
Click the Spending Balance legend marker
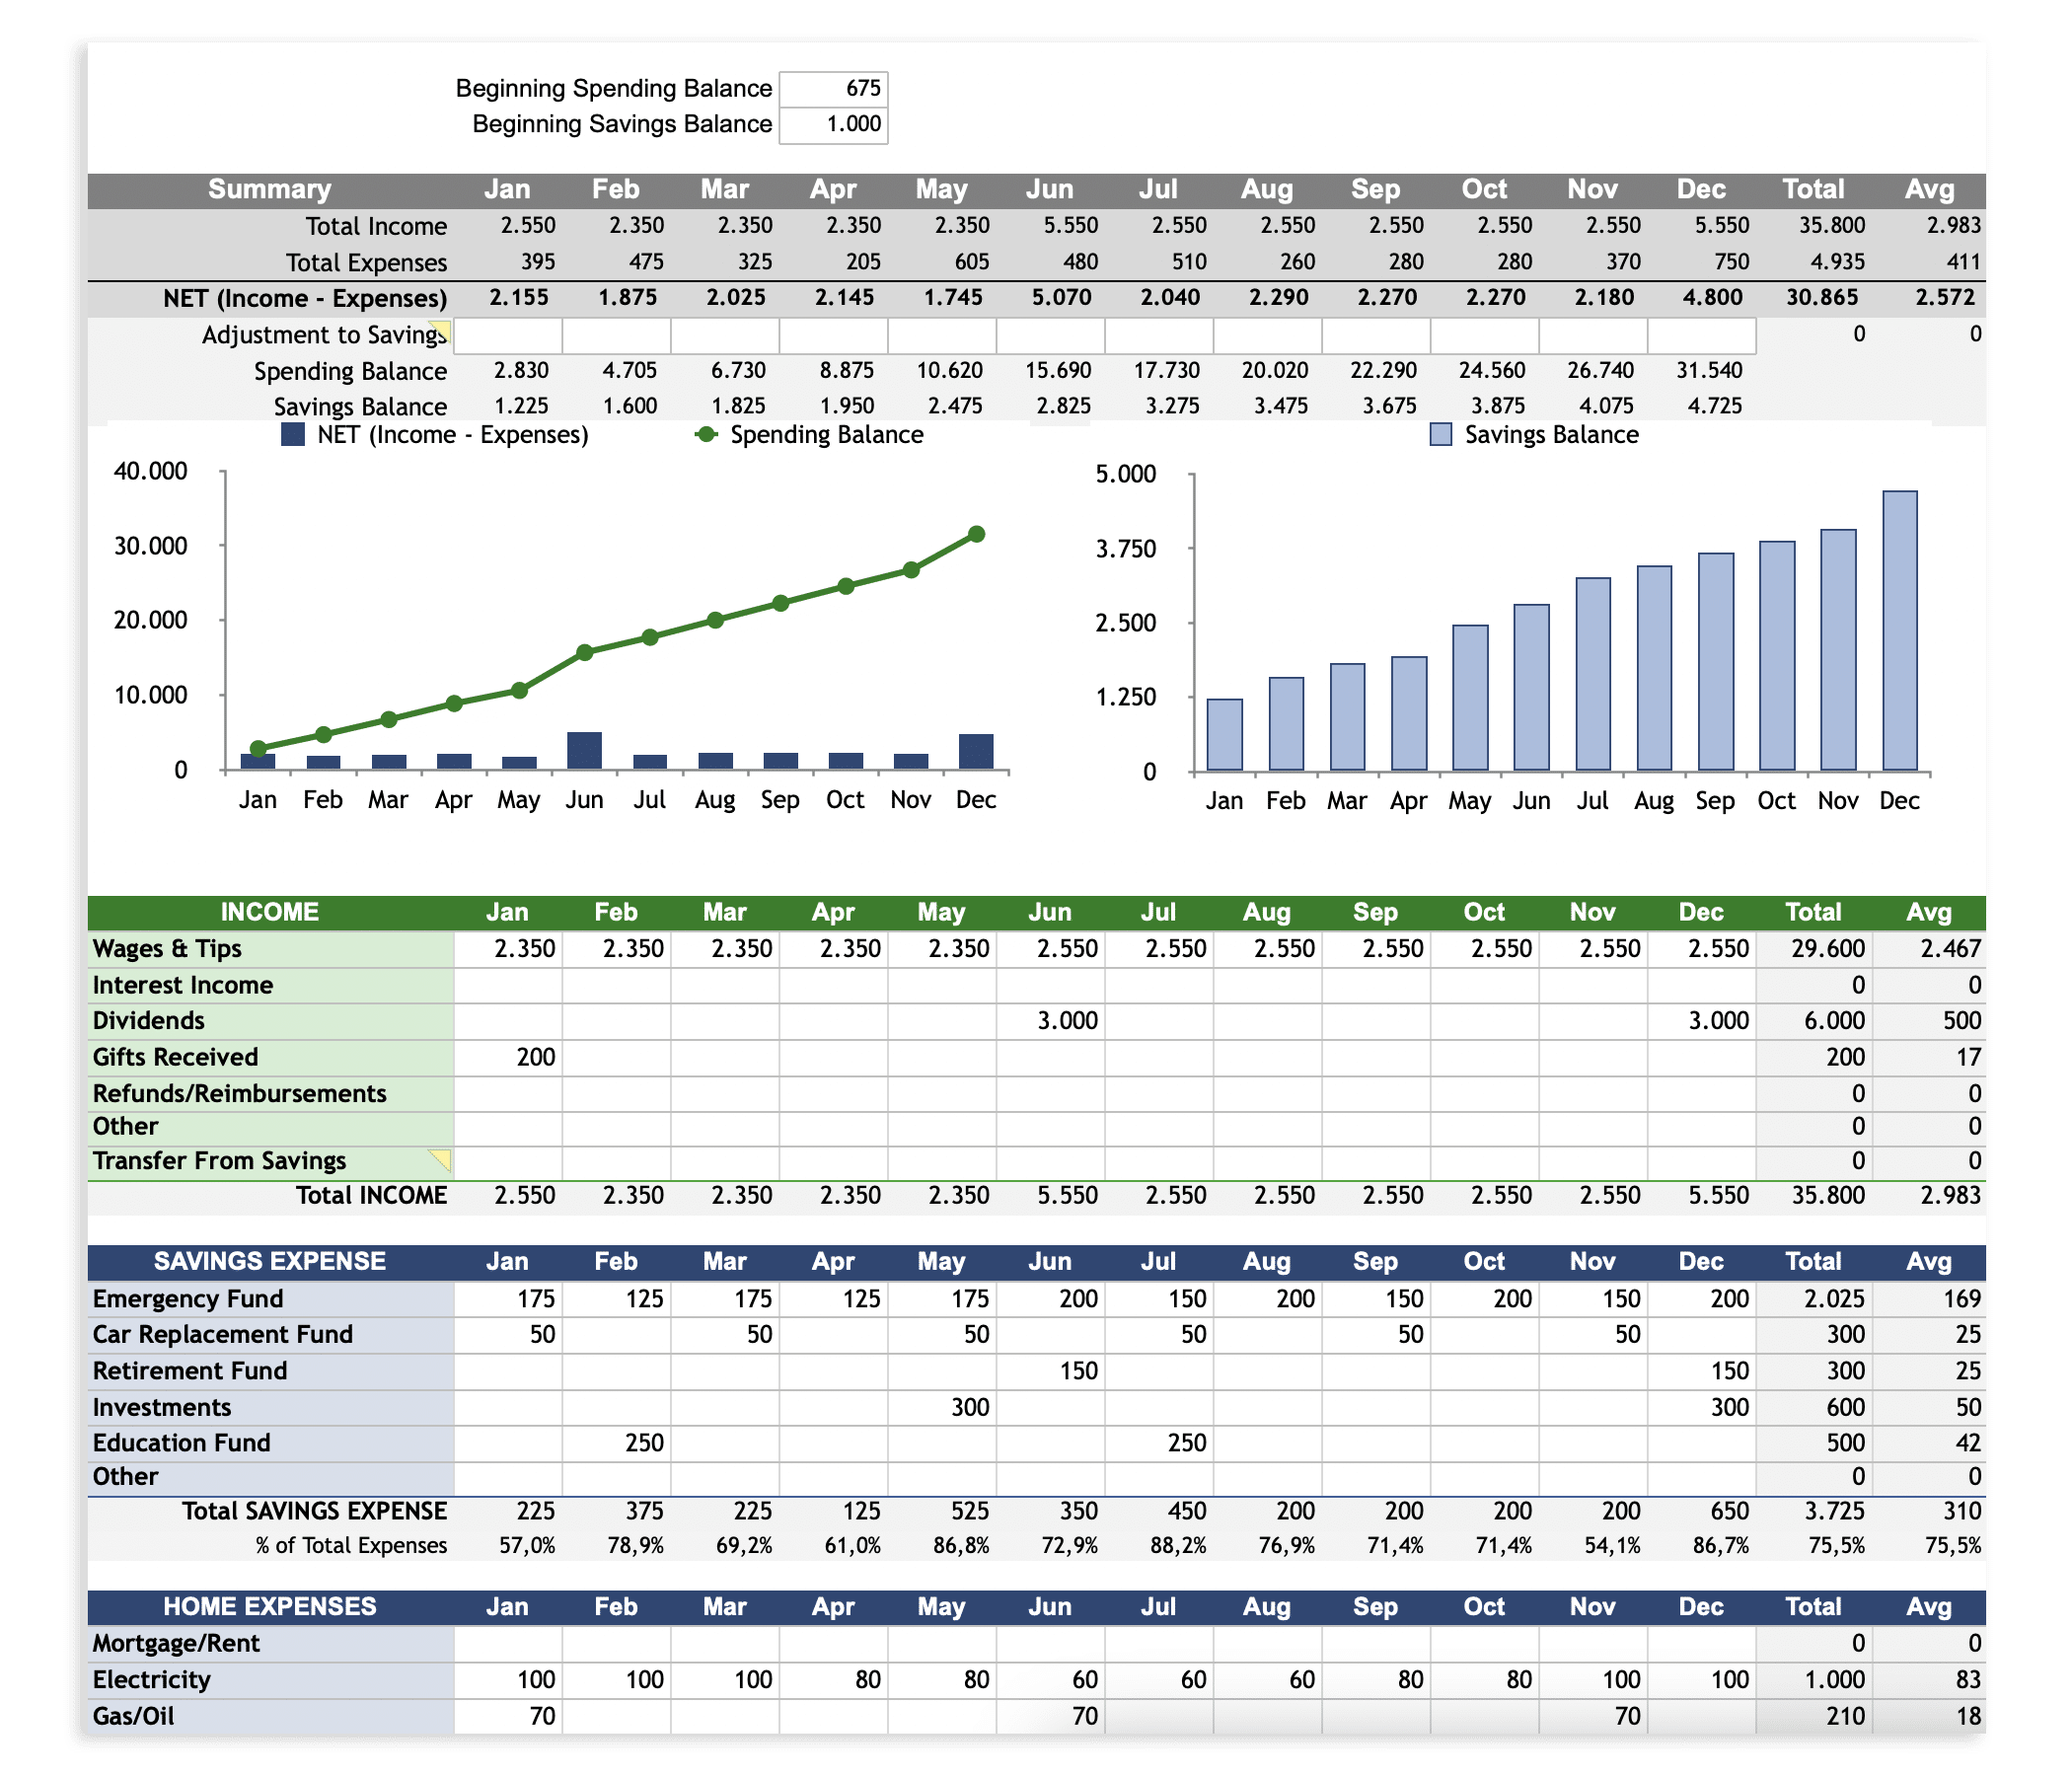[x=707, y=435]
